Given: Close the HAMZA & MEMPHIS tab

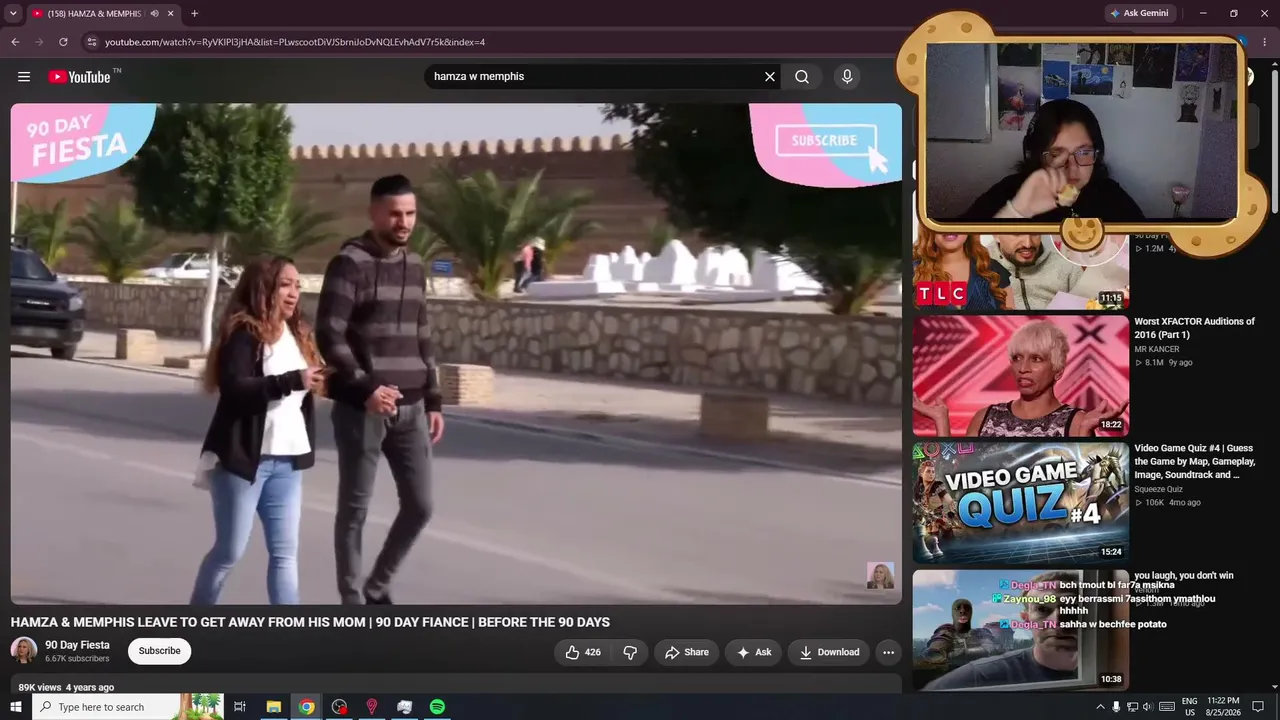Looking at the screenshot, I should (x=171, y=14).
